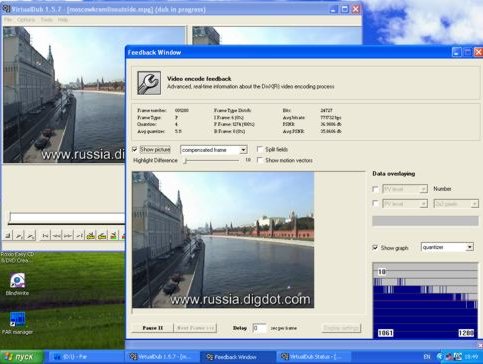Viewport: 483px width, 364px height.
Task: Open the File menu in VirtualDub
Action: (x=8, y=20)
